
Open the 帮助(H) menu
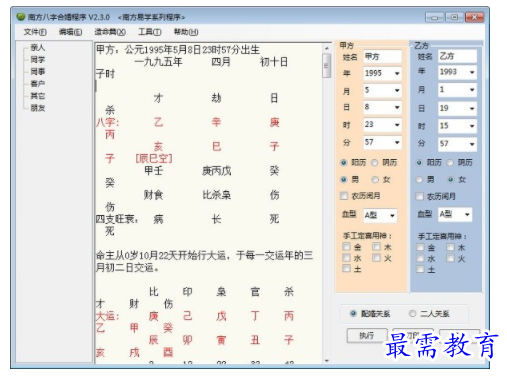(186, 32)
